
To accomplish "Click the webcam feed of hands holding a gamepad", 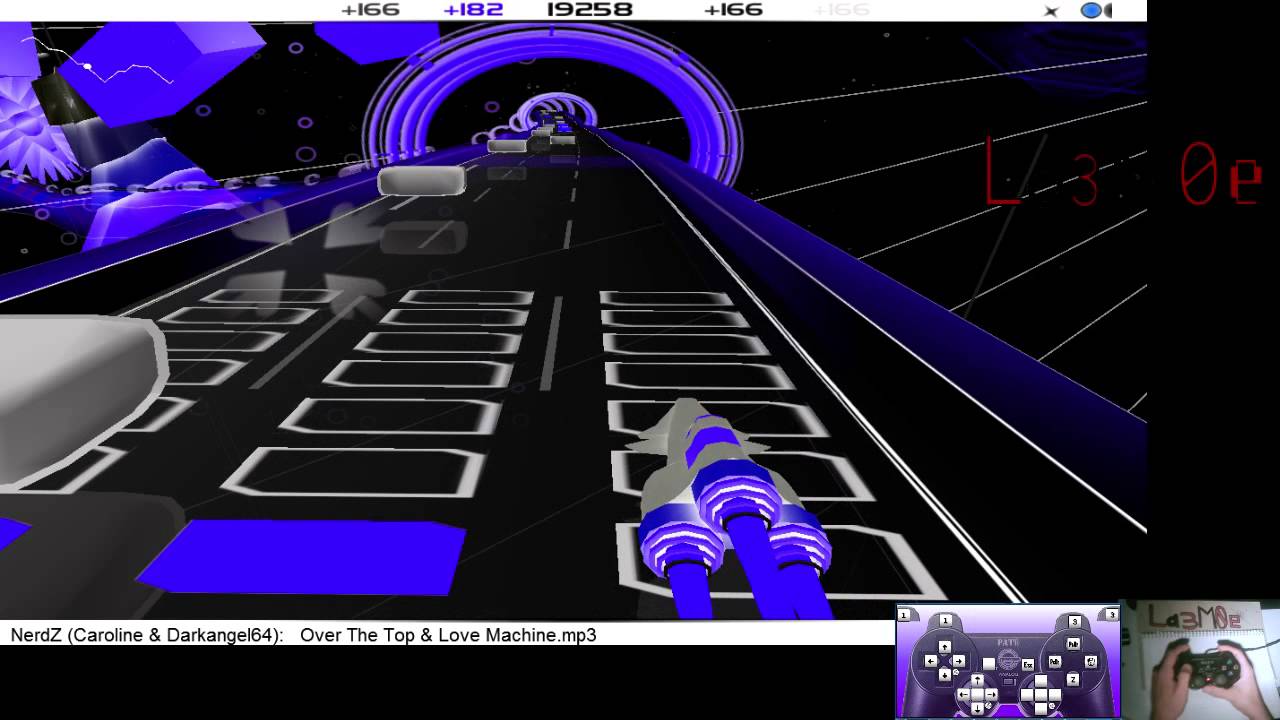I will 1201,660.
